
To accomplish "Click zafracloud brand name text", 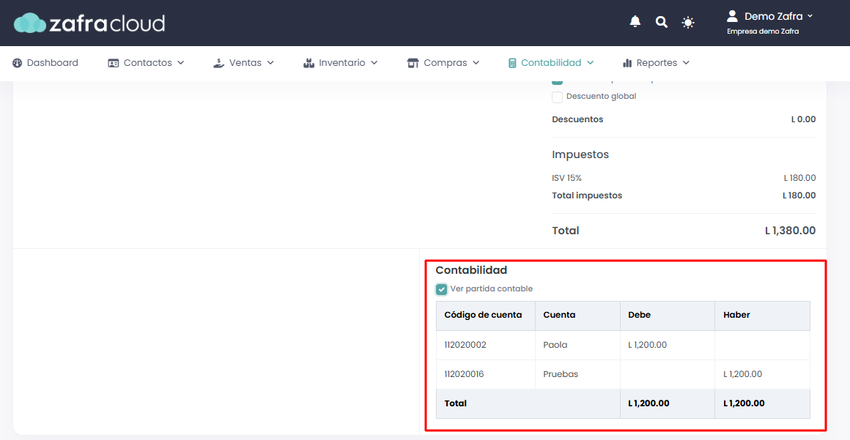I will pos(107,23).
